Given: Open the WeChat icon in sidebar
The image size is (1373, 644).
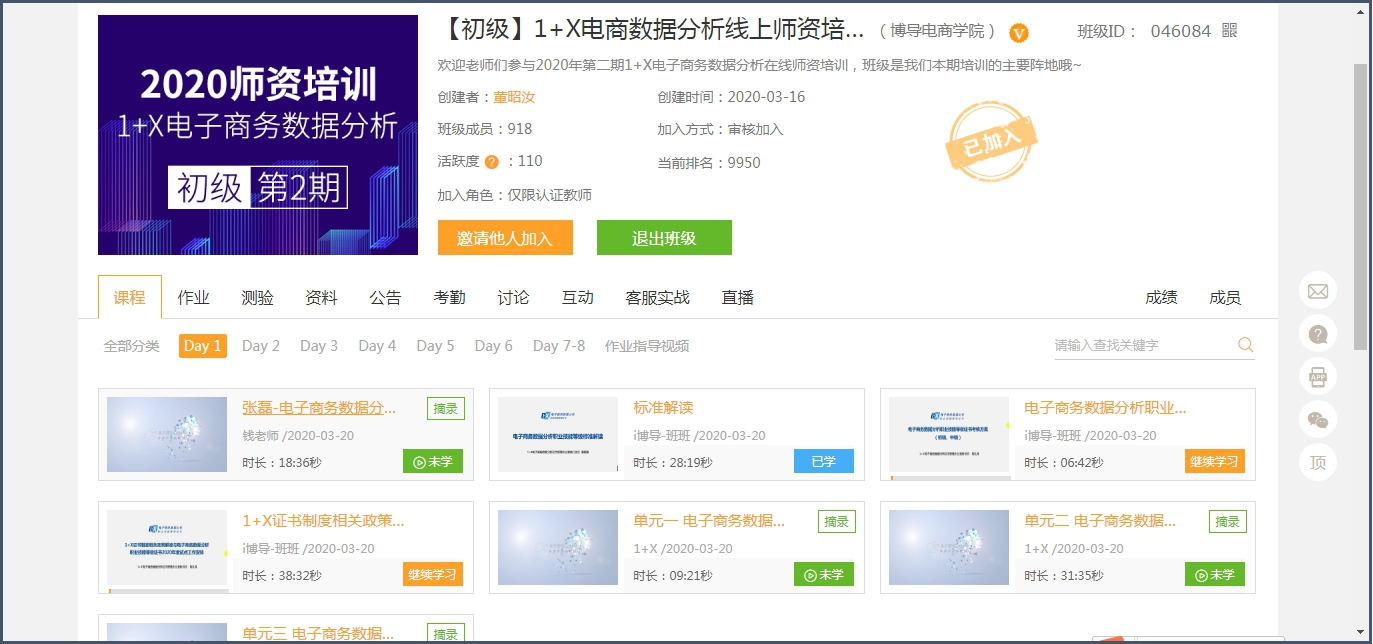Looking at the screenshot, I should pyautogui.click(x=1317, y=420).
